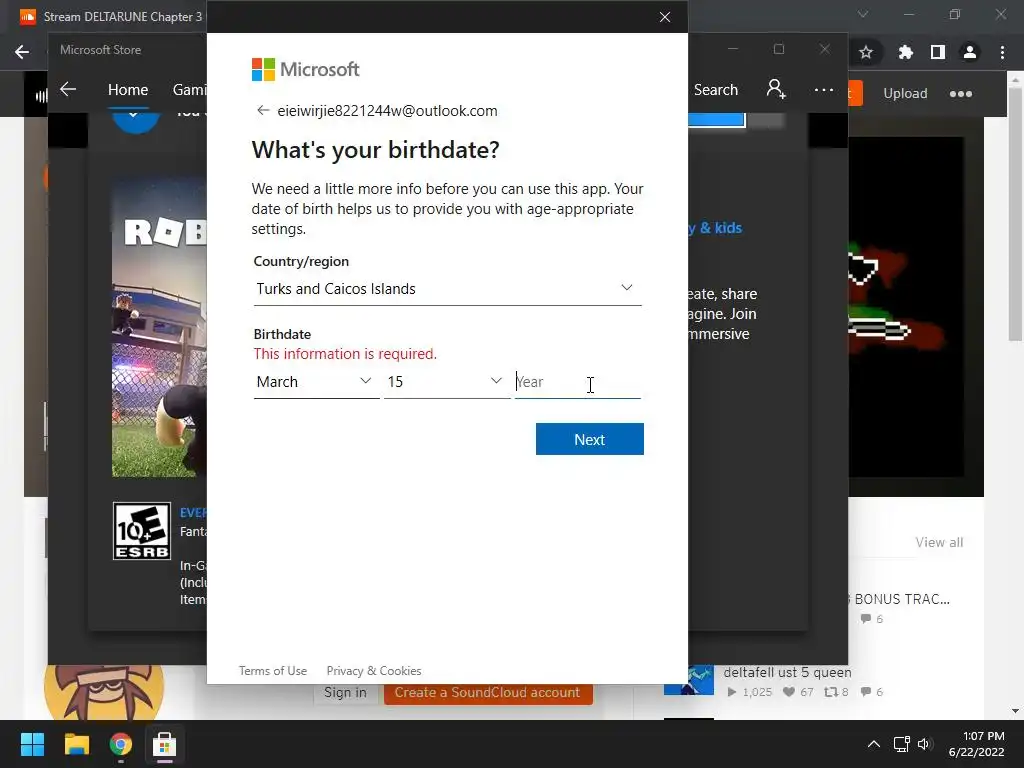The image size is (1024, 768).
Task: Go back in the Microsoft Store window
Action: tap(68, 89)
